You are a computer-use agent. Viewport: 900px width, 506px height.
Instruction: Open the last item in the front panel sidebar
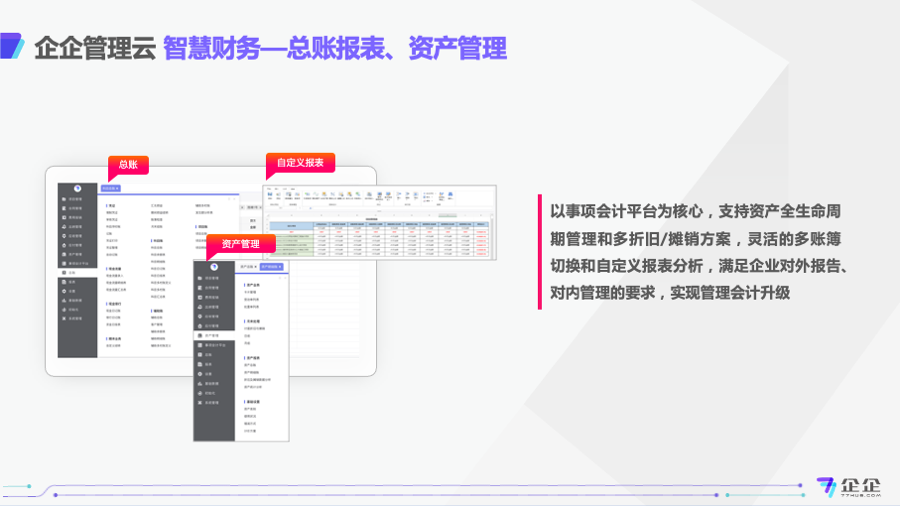pyautogui.click(x=213, y=403)
